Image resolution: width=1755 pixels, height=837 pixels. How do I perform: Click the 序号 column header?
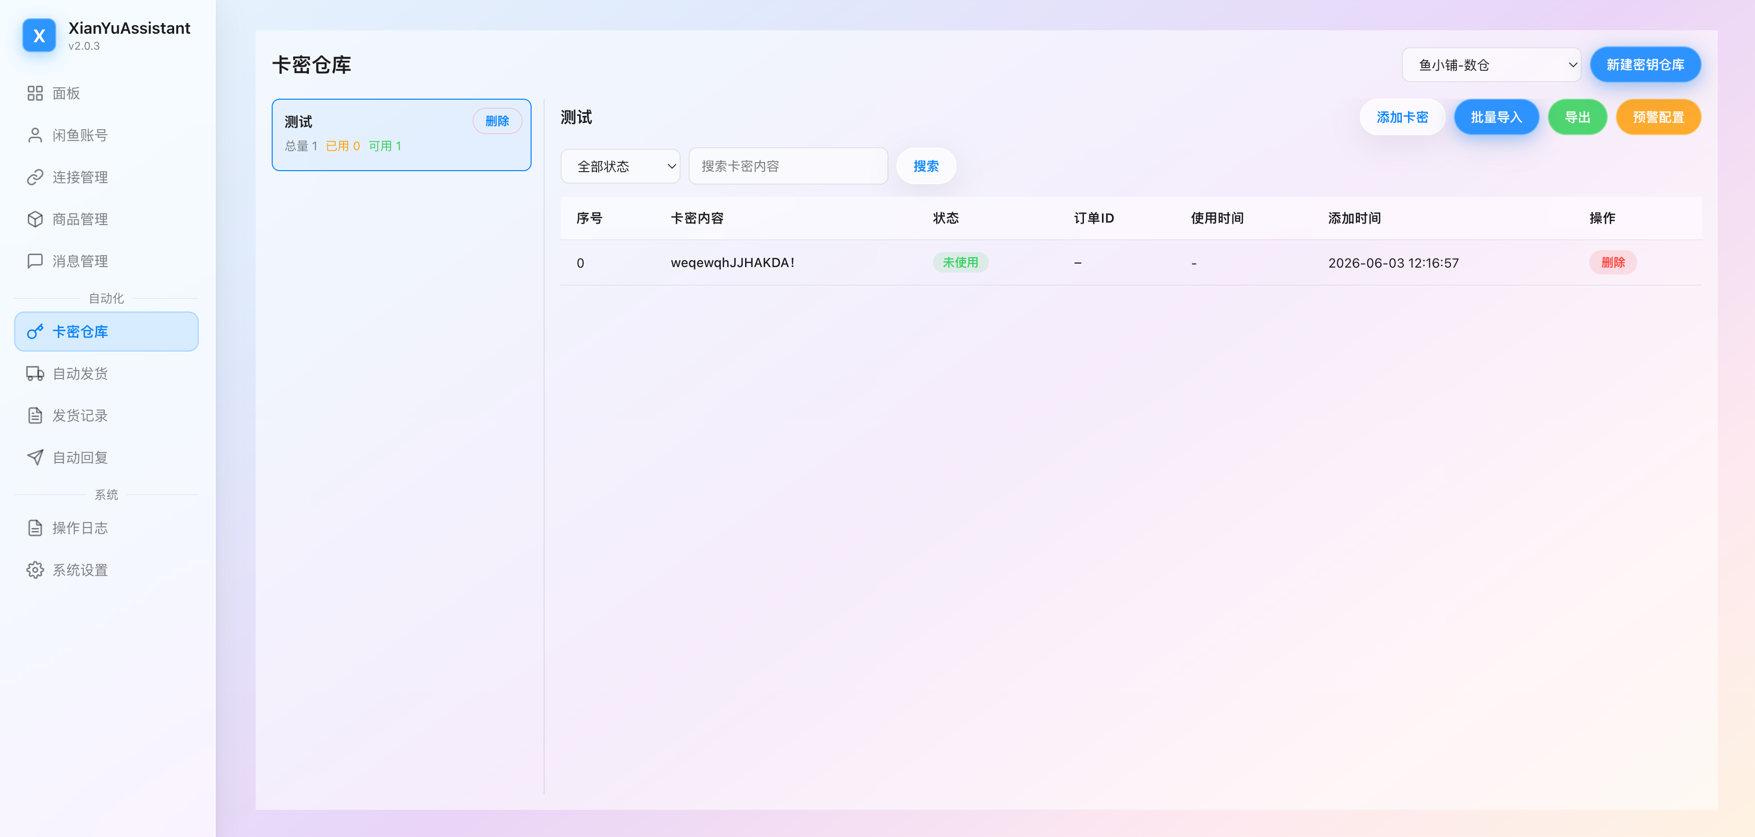point(589,218)
